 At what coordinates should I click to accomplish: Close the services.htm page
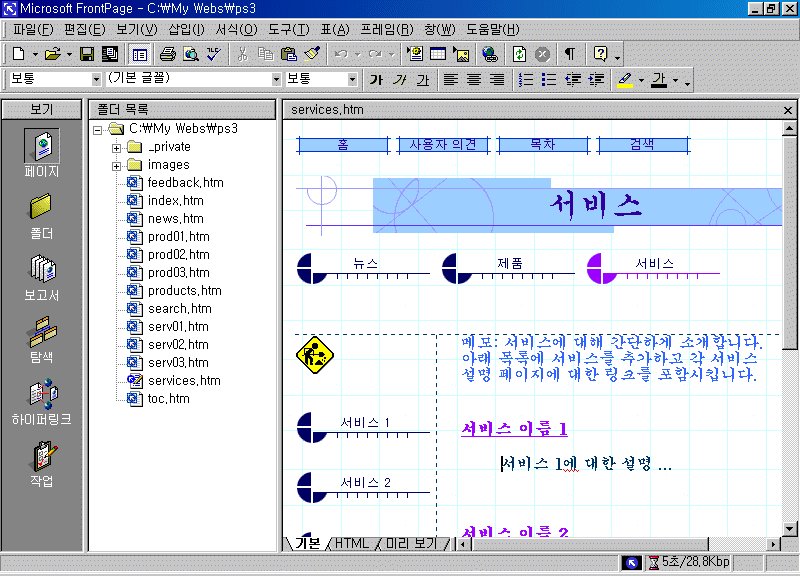coord(788,110)
